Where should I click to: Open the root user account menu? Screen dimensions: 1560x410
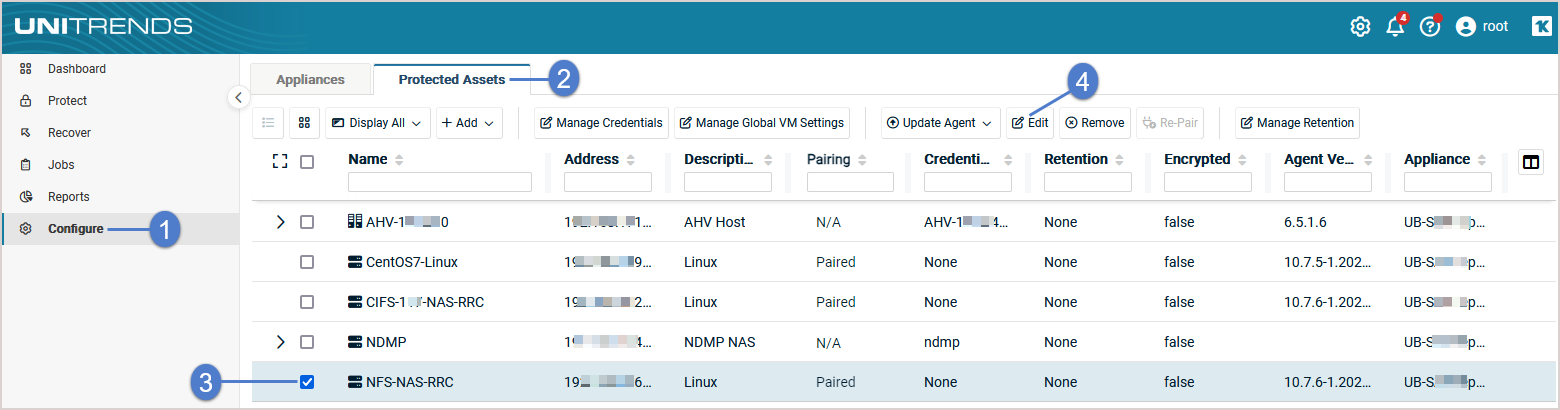pos(1482,27)
